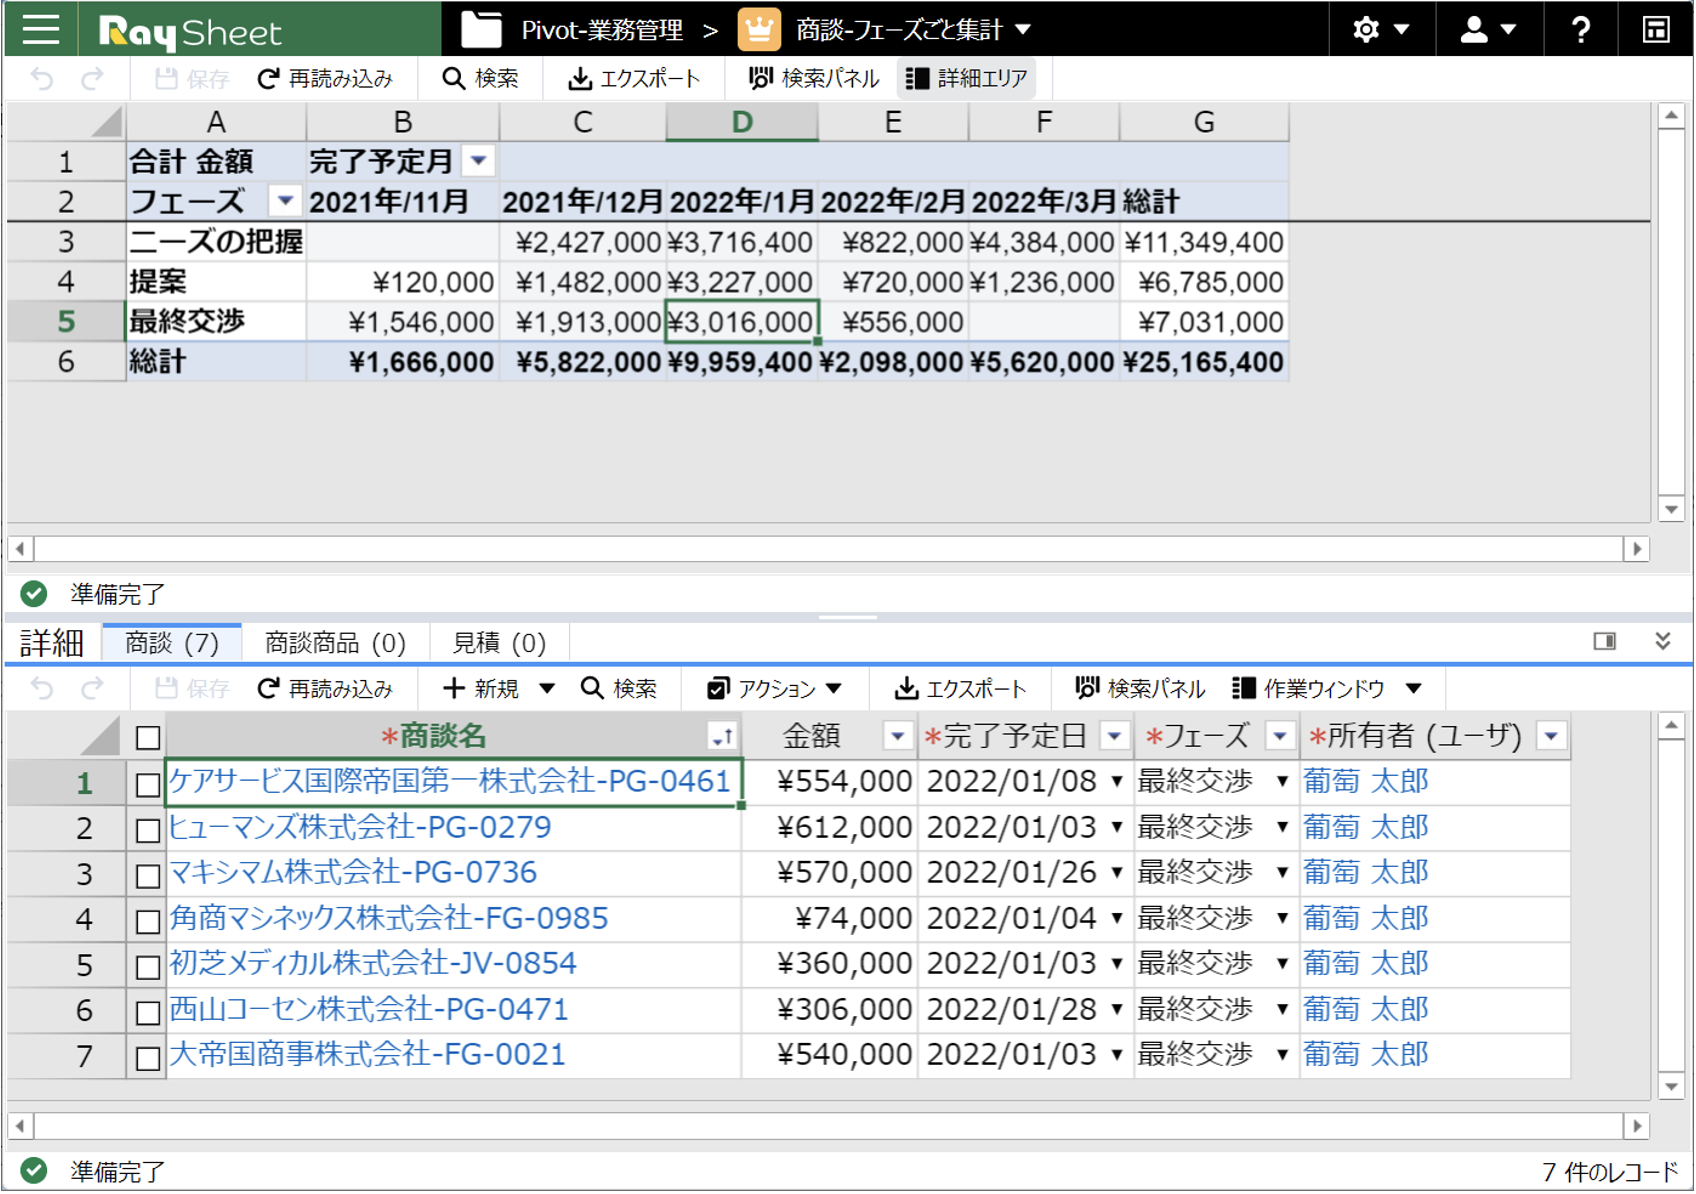This screenshot has width=1696, height=1194.
Task: Open the フェーズ column filter in detail grid
Action: [x=1280, y=737]
